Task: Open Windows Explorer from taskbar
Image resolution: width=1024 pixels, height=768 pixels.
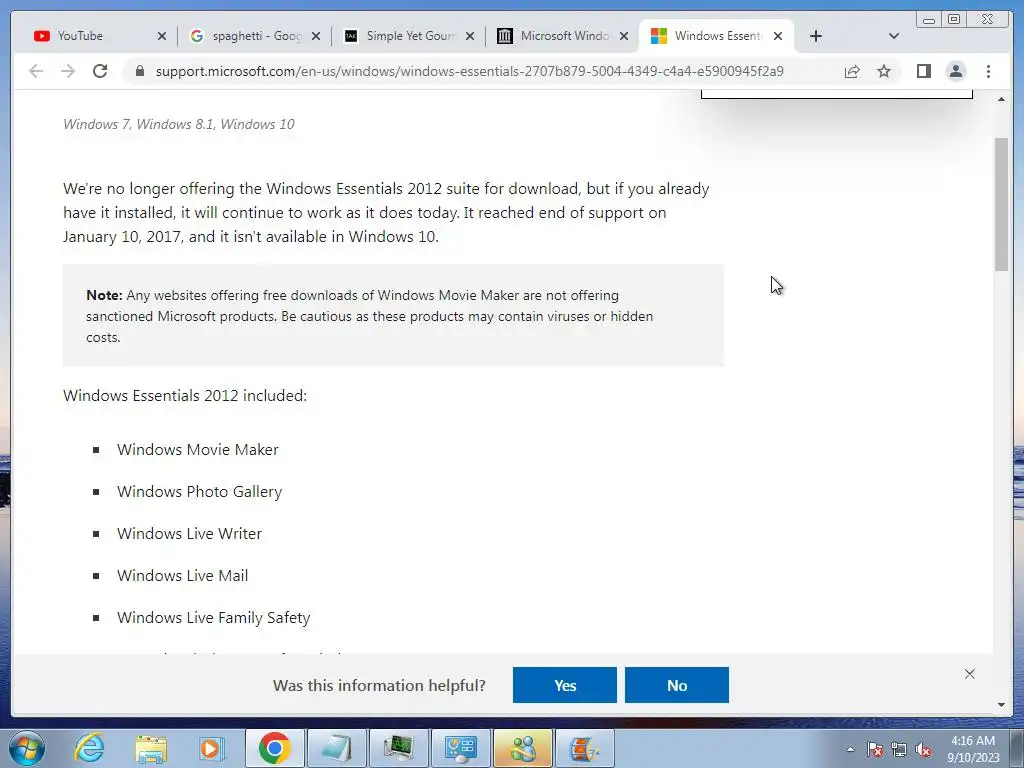Action: [151, 748]
